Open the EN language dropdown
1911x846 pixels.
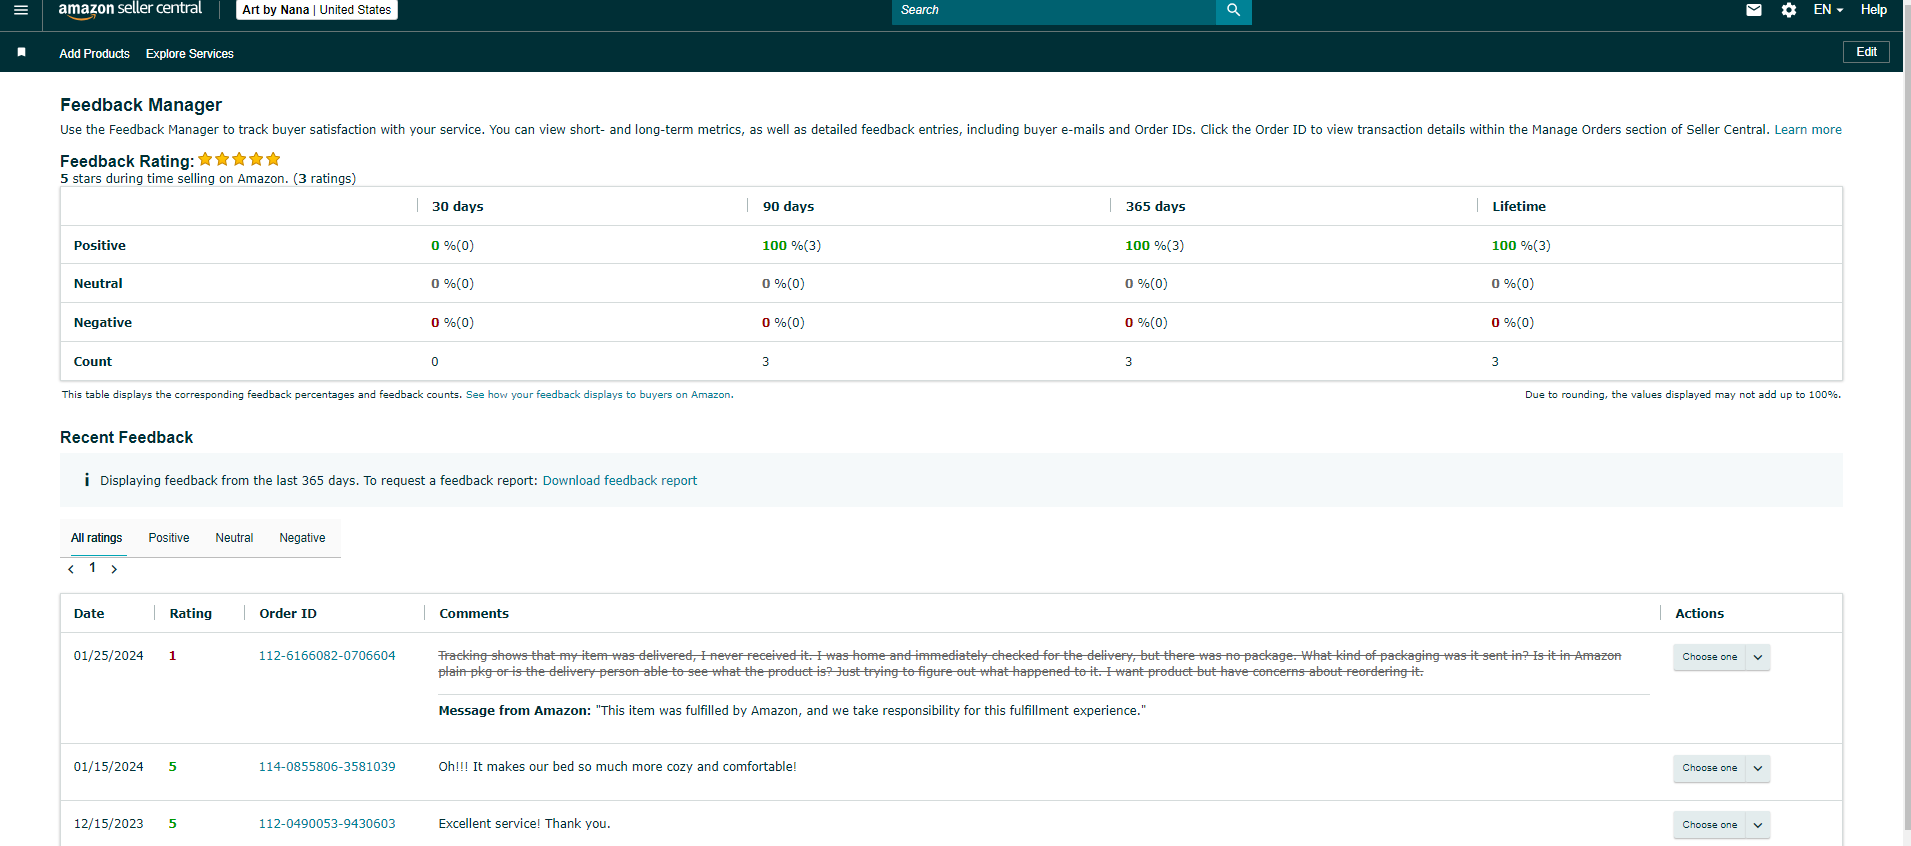click(x=1828, y=10)
